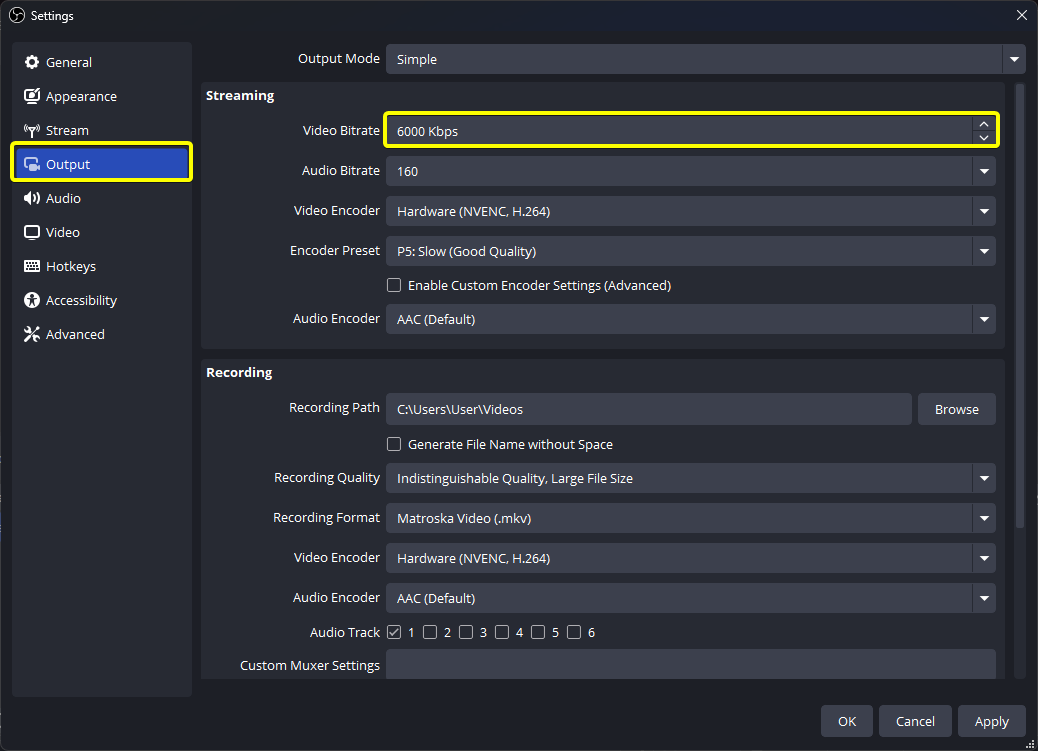The width and height of the screenshot is (1038, 751).
Task: Click the Custom Muxer Settings field
Action: pos(690,664)
